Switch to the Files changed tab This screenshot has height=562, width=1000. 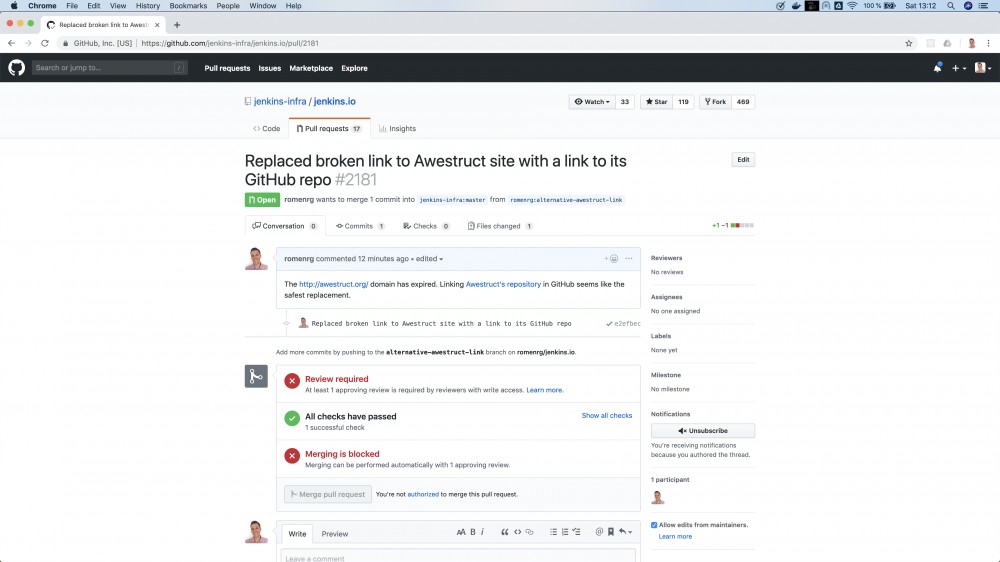[500, 226]
